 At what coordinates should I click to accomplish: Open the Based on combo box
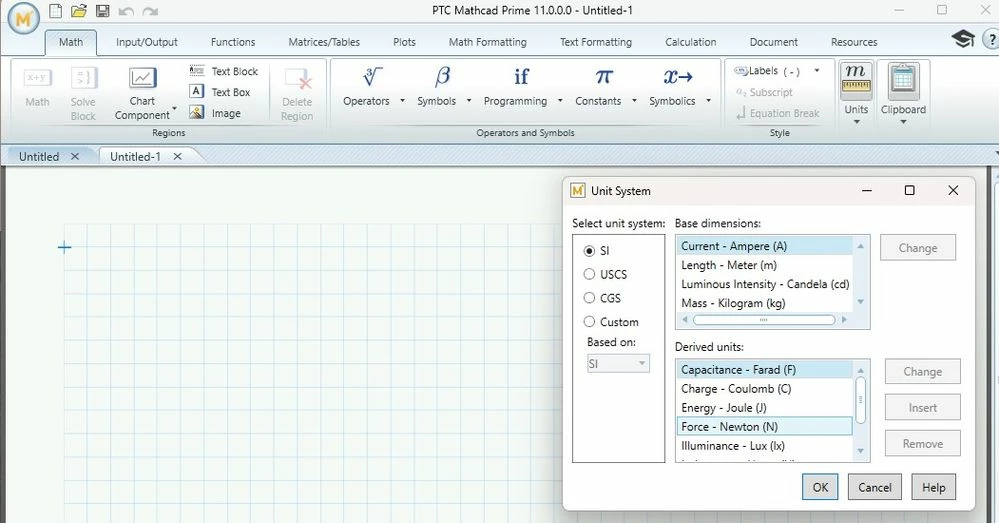click(617, 364)
